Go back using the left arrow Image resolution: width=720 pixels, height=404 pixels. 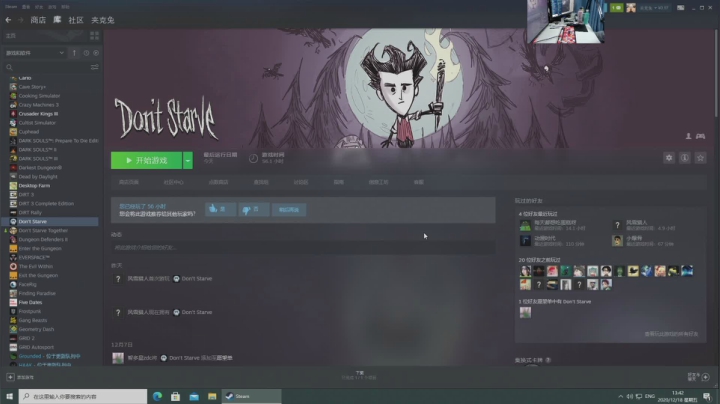click(8, 20)
